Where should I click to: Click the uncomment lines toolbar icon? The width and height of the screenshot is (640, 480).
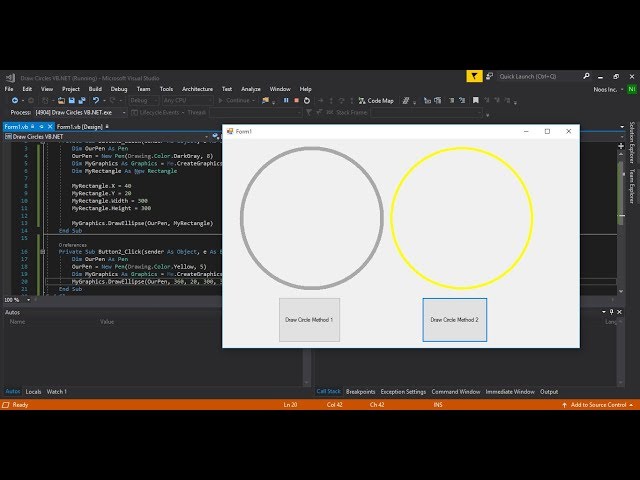[462, 100]
